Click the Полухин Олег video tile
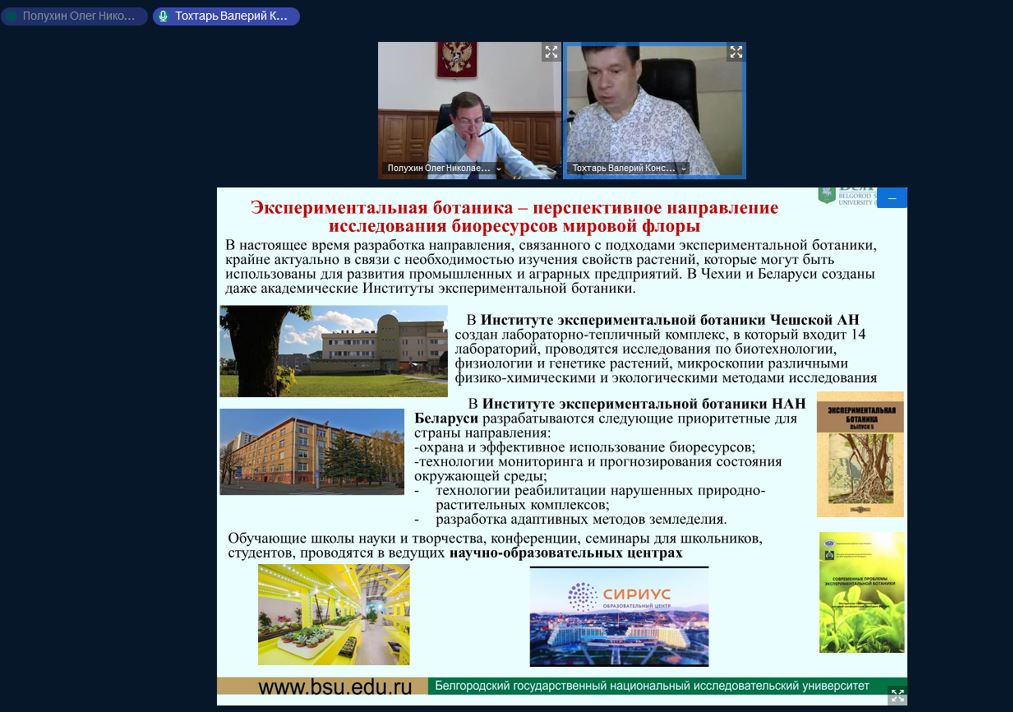Viewport: 1013px width, 712px height. (469, 110)
